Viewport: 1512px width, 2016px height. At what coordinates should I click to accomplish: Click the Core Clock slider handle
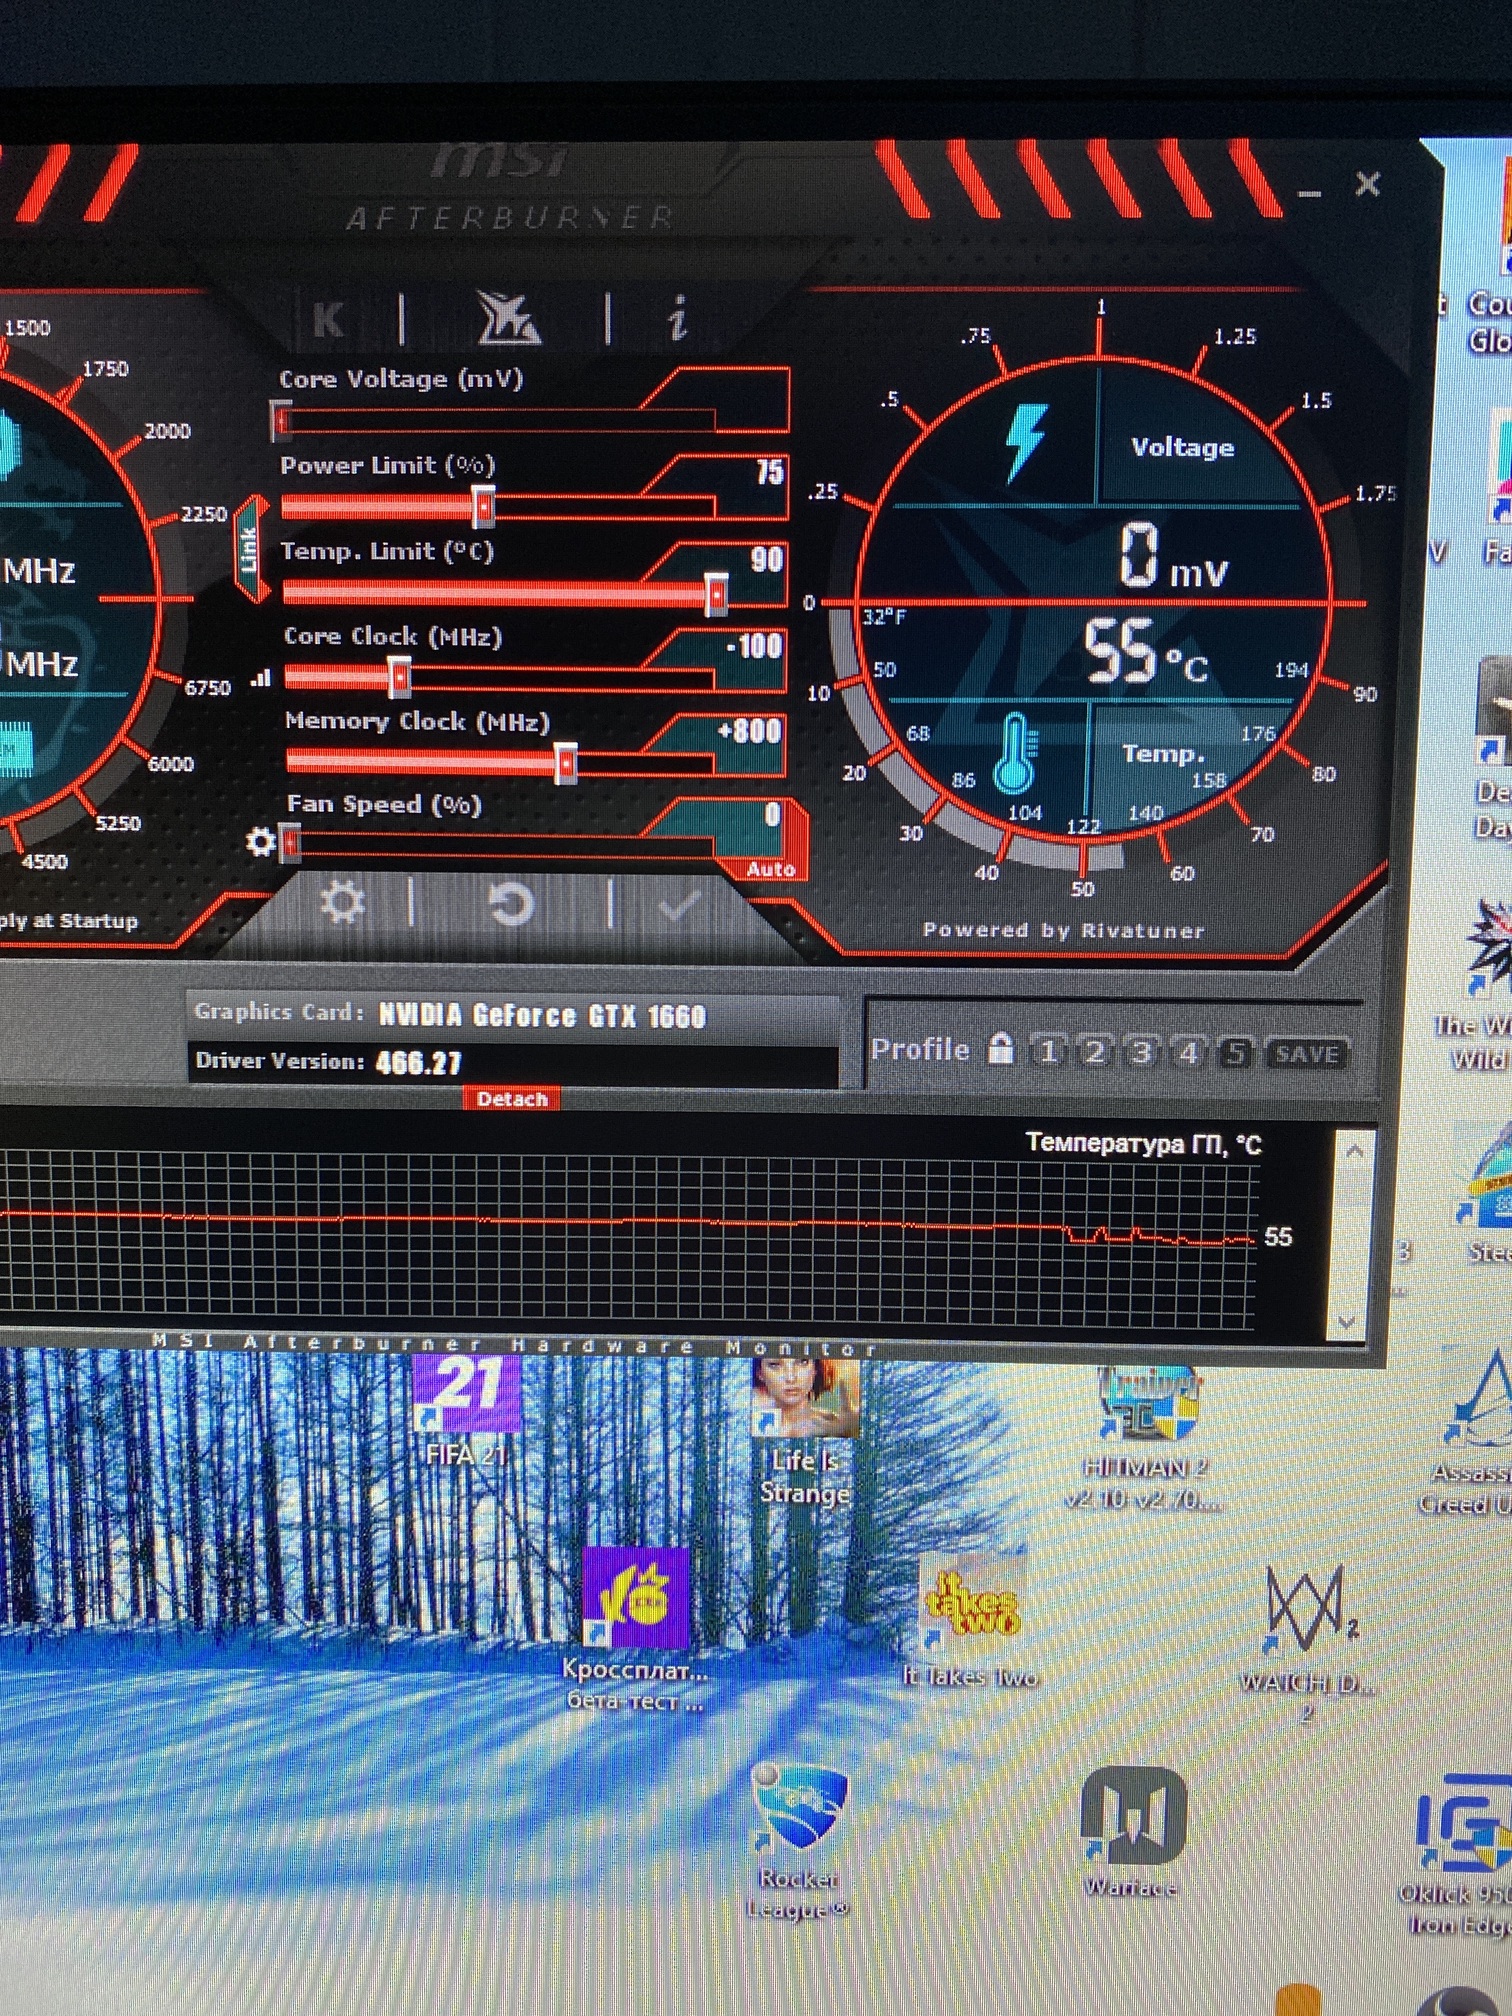pyautogui.click(x=400, y=678)
